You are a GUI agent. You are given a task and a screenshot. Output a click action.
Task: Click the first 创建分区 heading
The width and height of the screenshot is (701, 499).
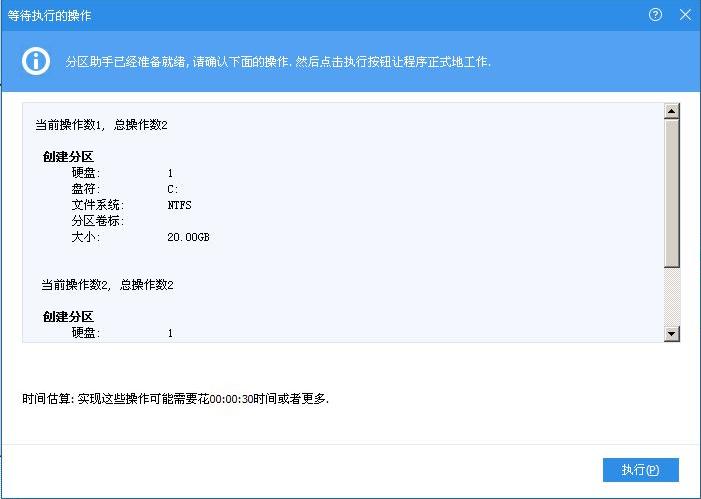(x=68, y=157)
